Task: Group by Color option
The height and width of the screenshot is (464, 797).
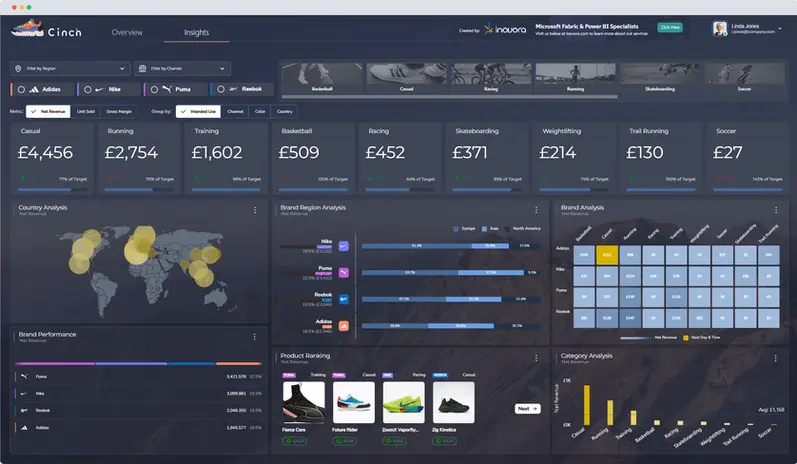Action: (x=260, y=111)
